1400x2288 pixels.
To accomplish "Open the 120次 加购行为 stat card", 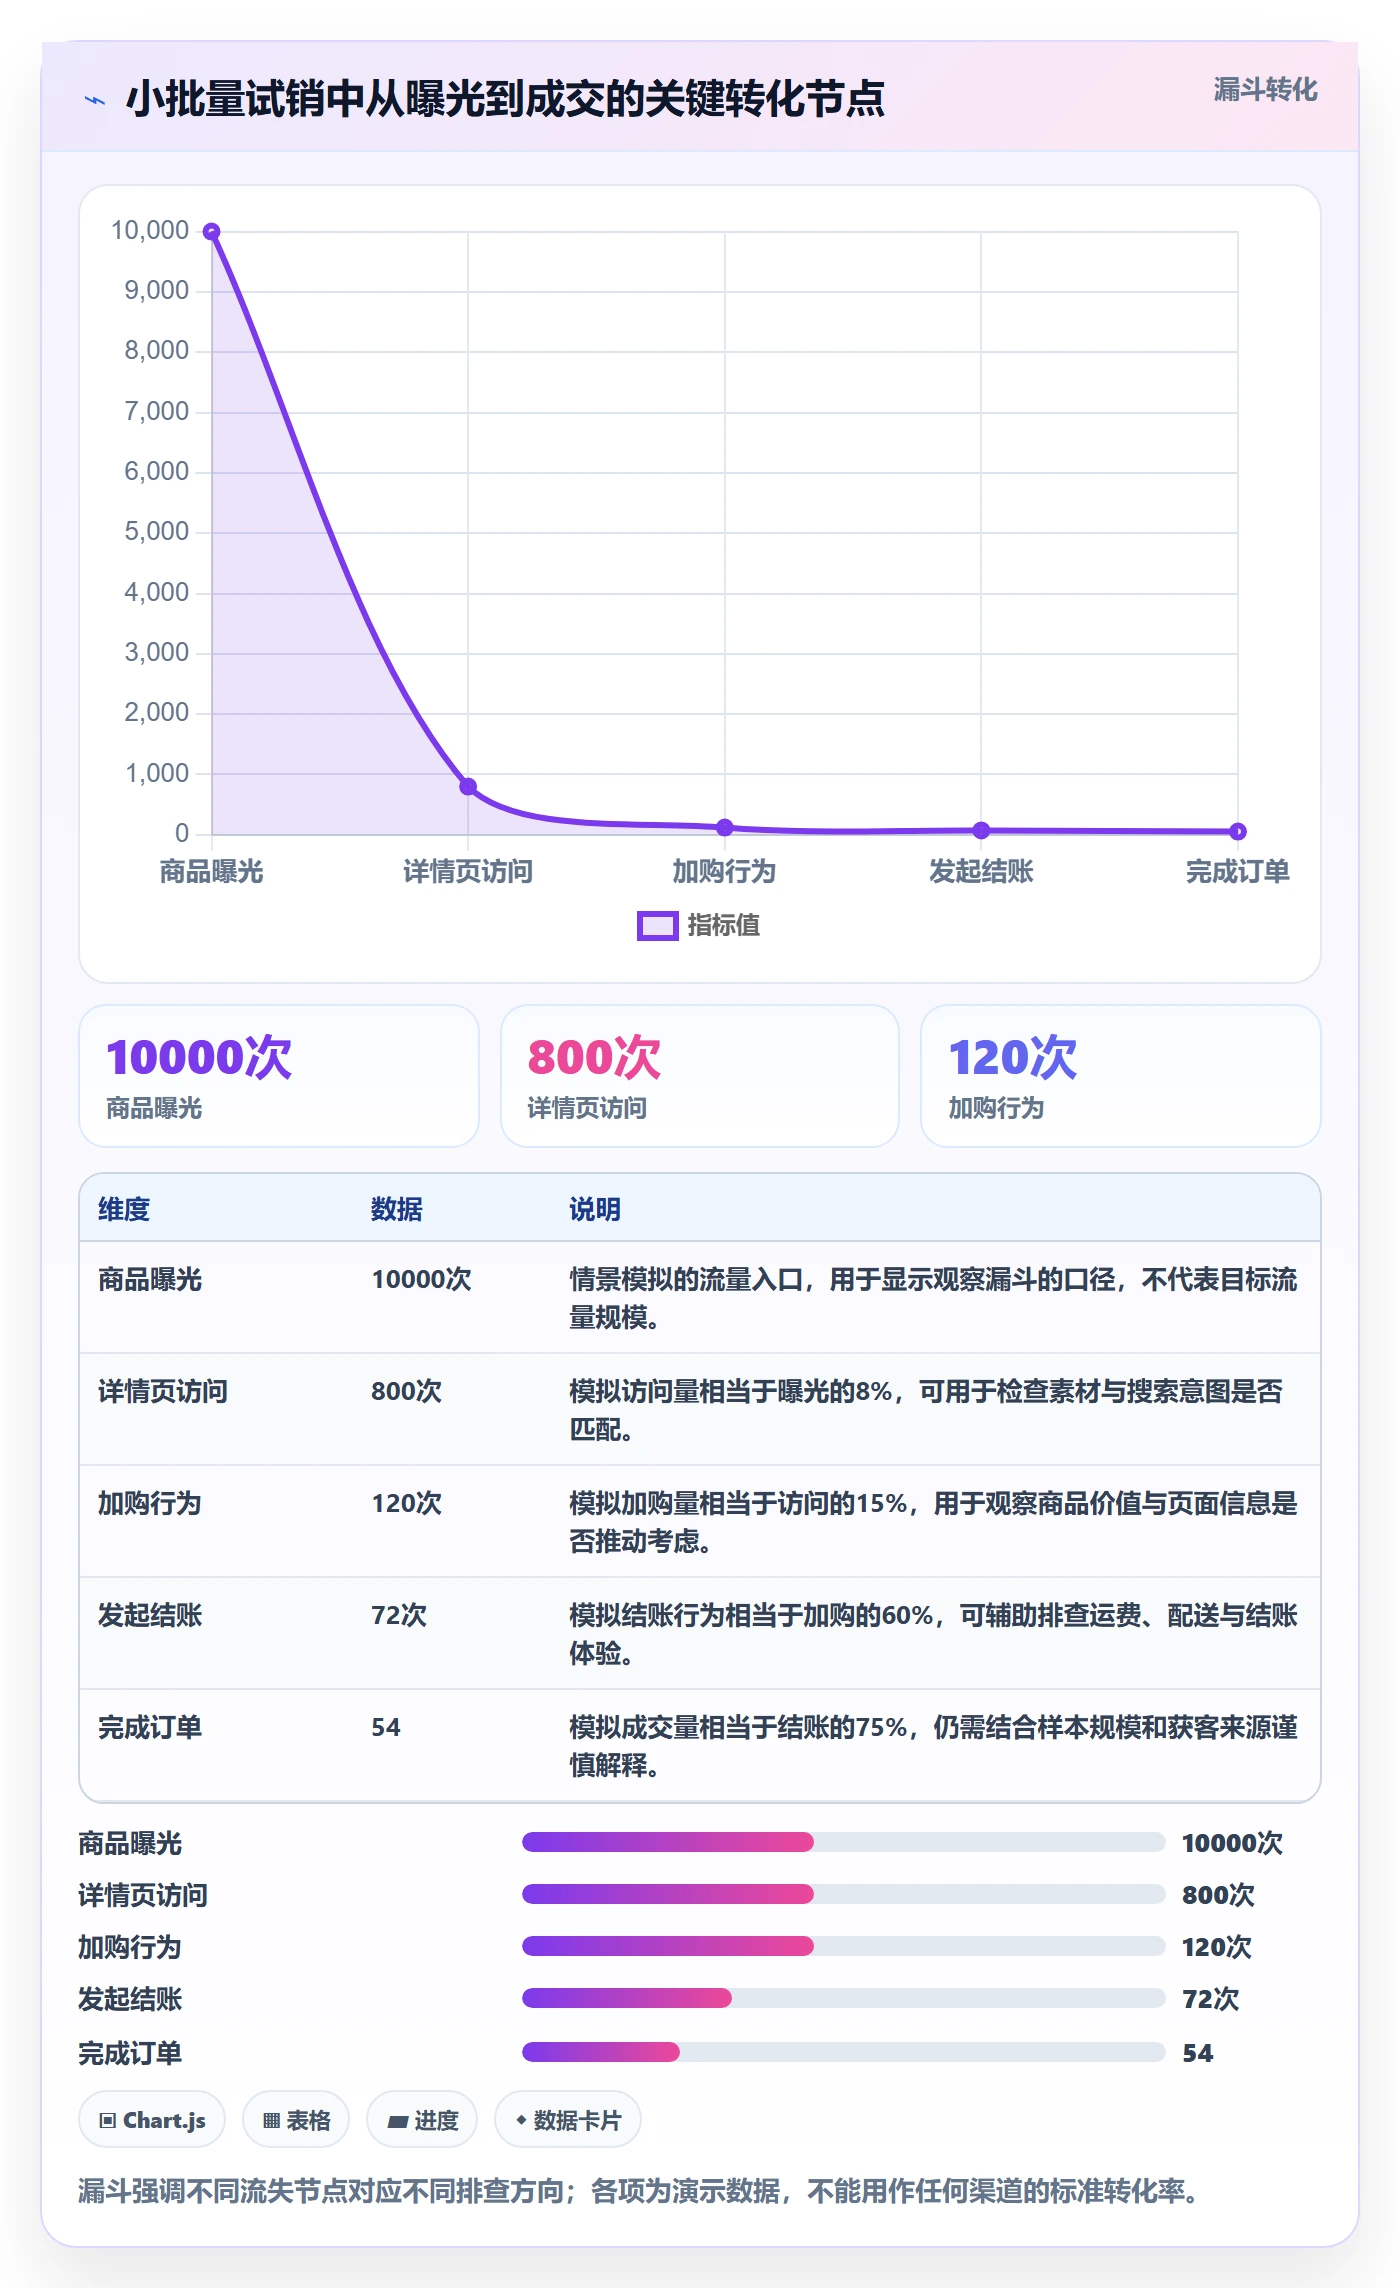I will [1121, 1076].
